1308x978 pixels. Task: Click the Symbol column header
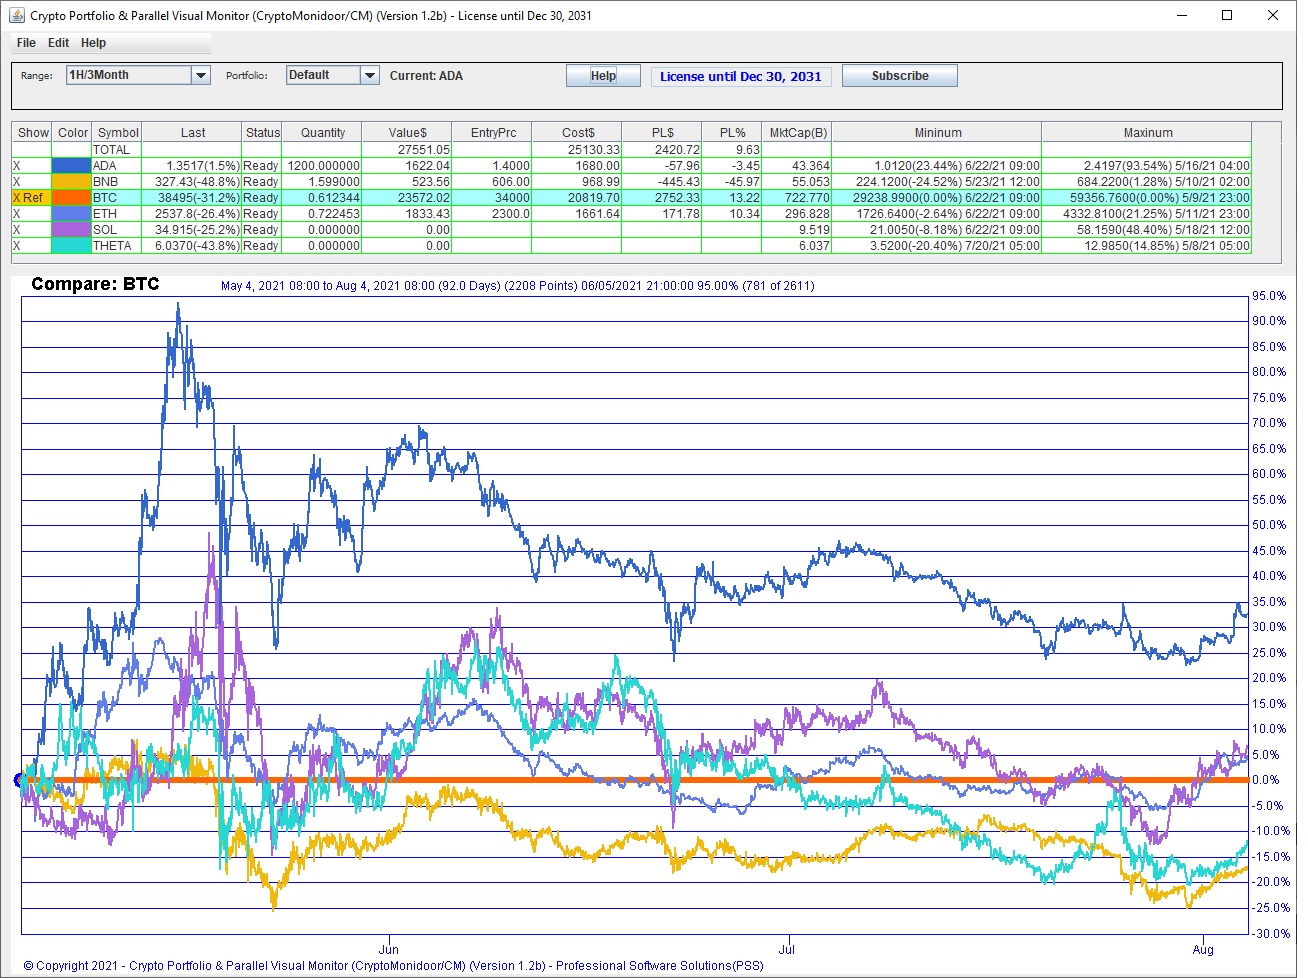point(118,132)
